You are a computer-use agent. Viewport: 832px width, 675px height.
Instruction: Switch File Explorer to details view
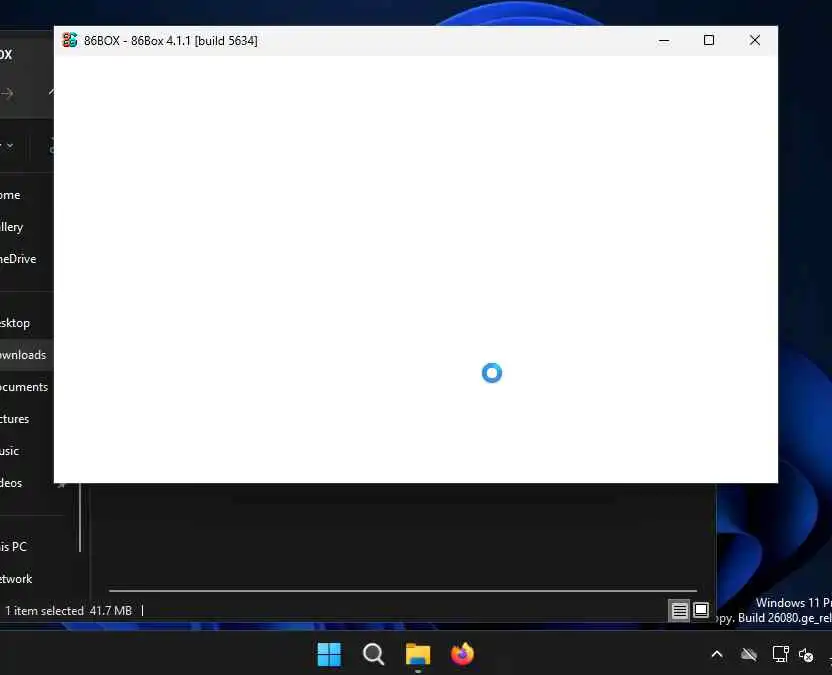pyautogui.click(x=679, y=611)
